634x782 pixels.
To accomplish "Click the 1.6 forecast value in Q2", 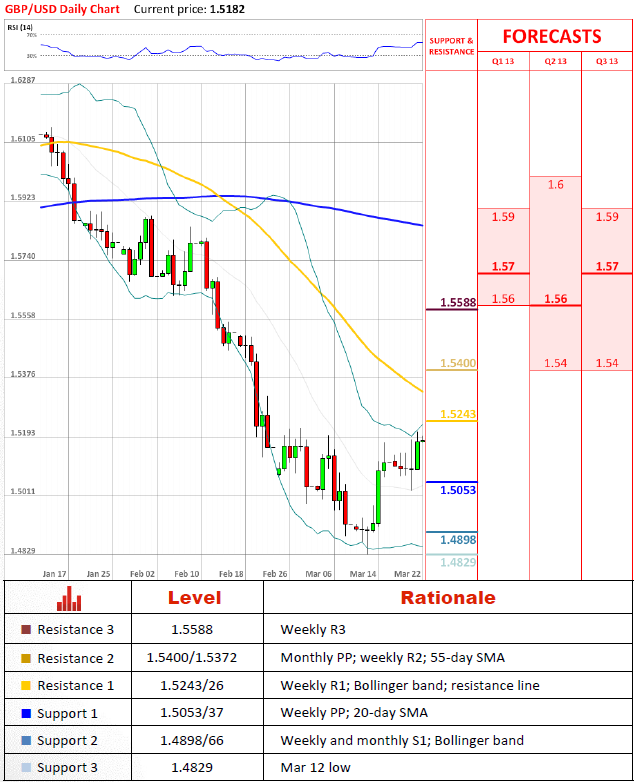I will click(x=556, y=185).
